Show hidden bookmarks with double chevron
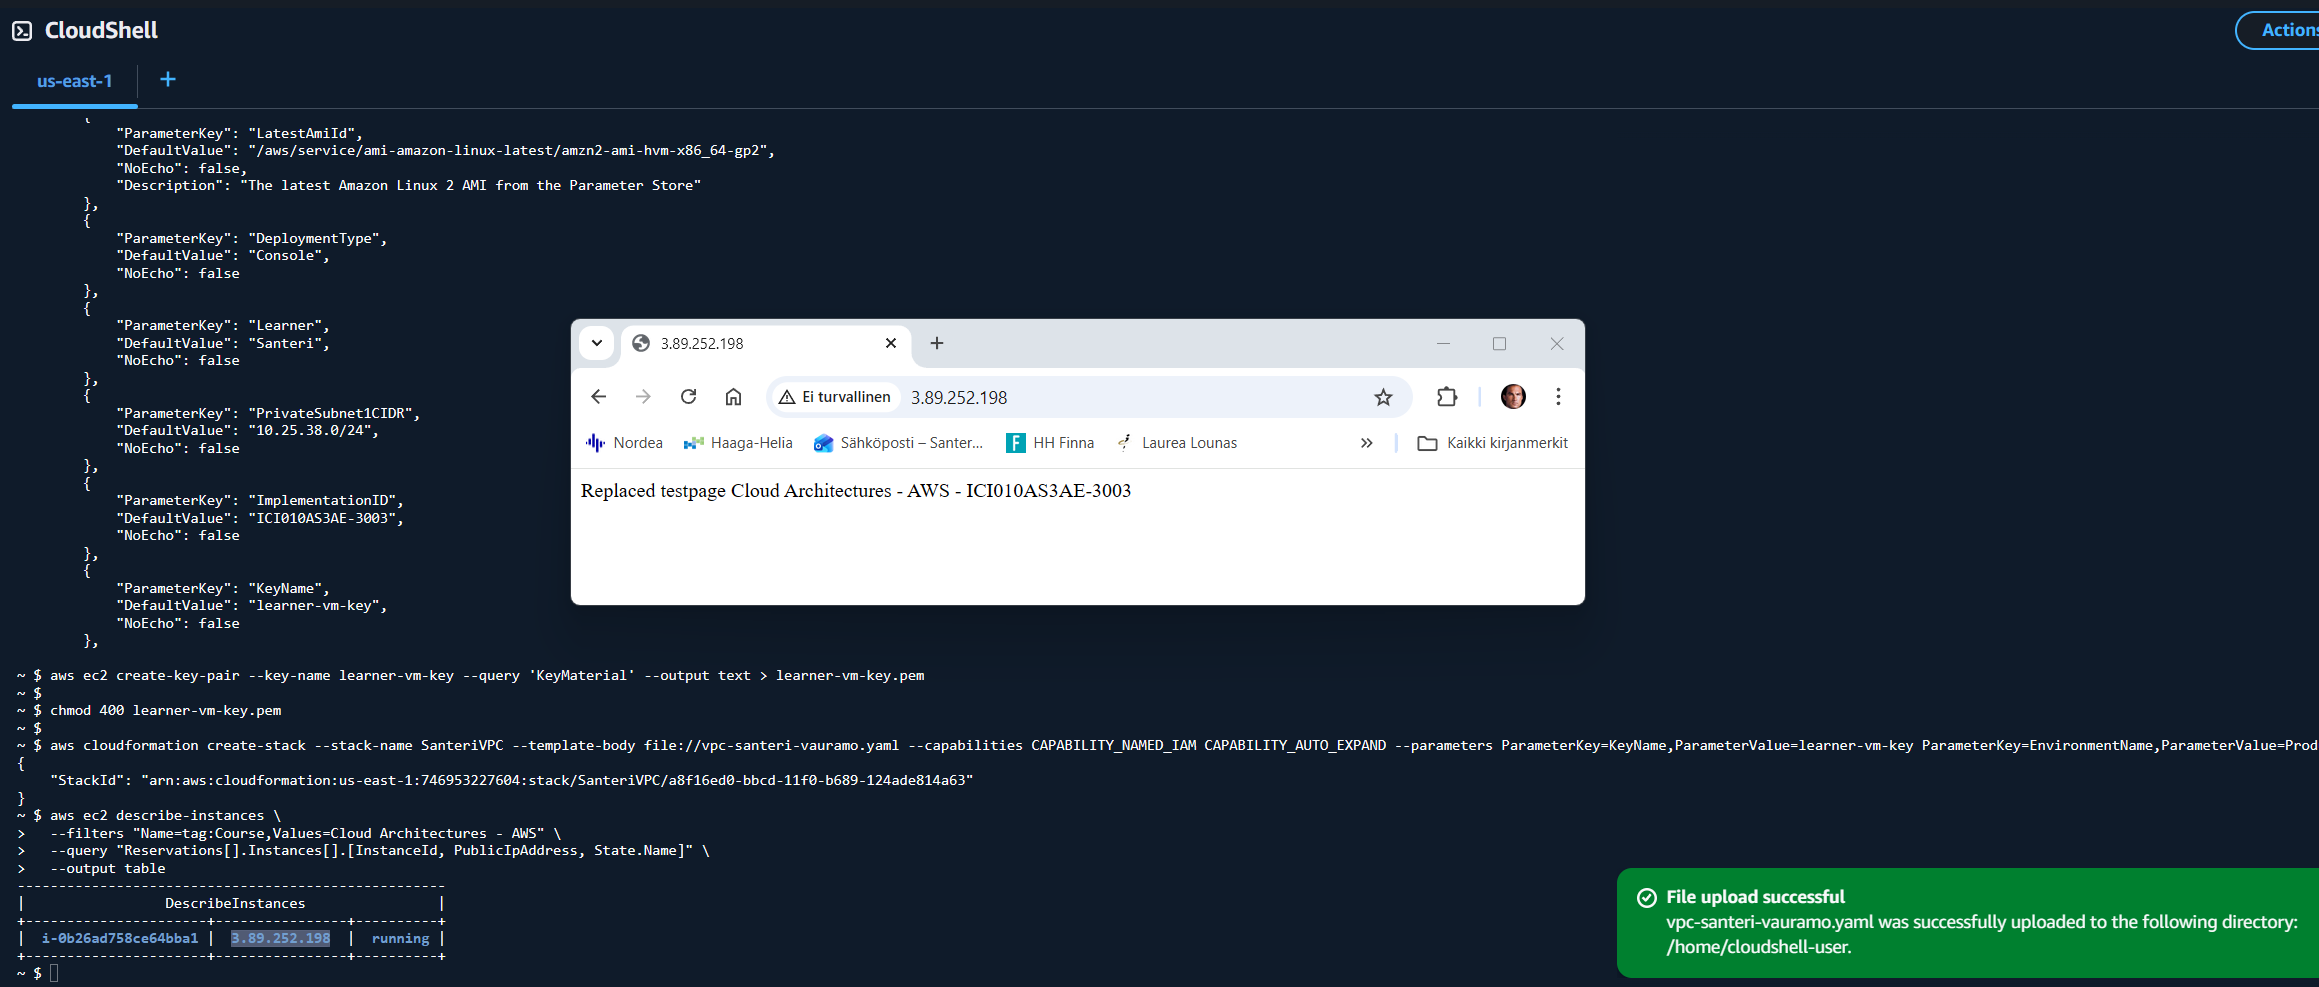The height and width of the screenshot is (987, 2319). tap(1366, 443)
